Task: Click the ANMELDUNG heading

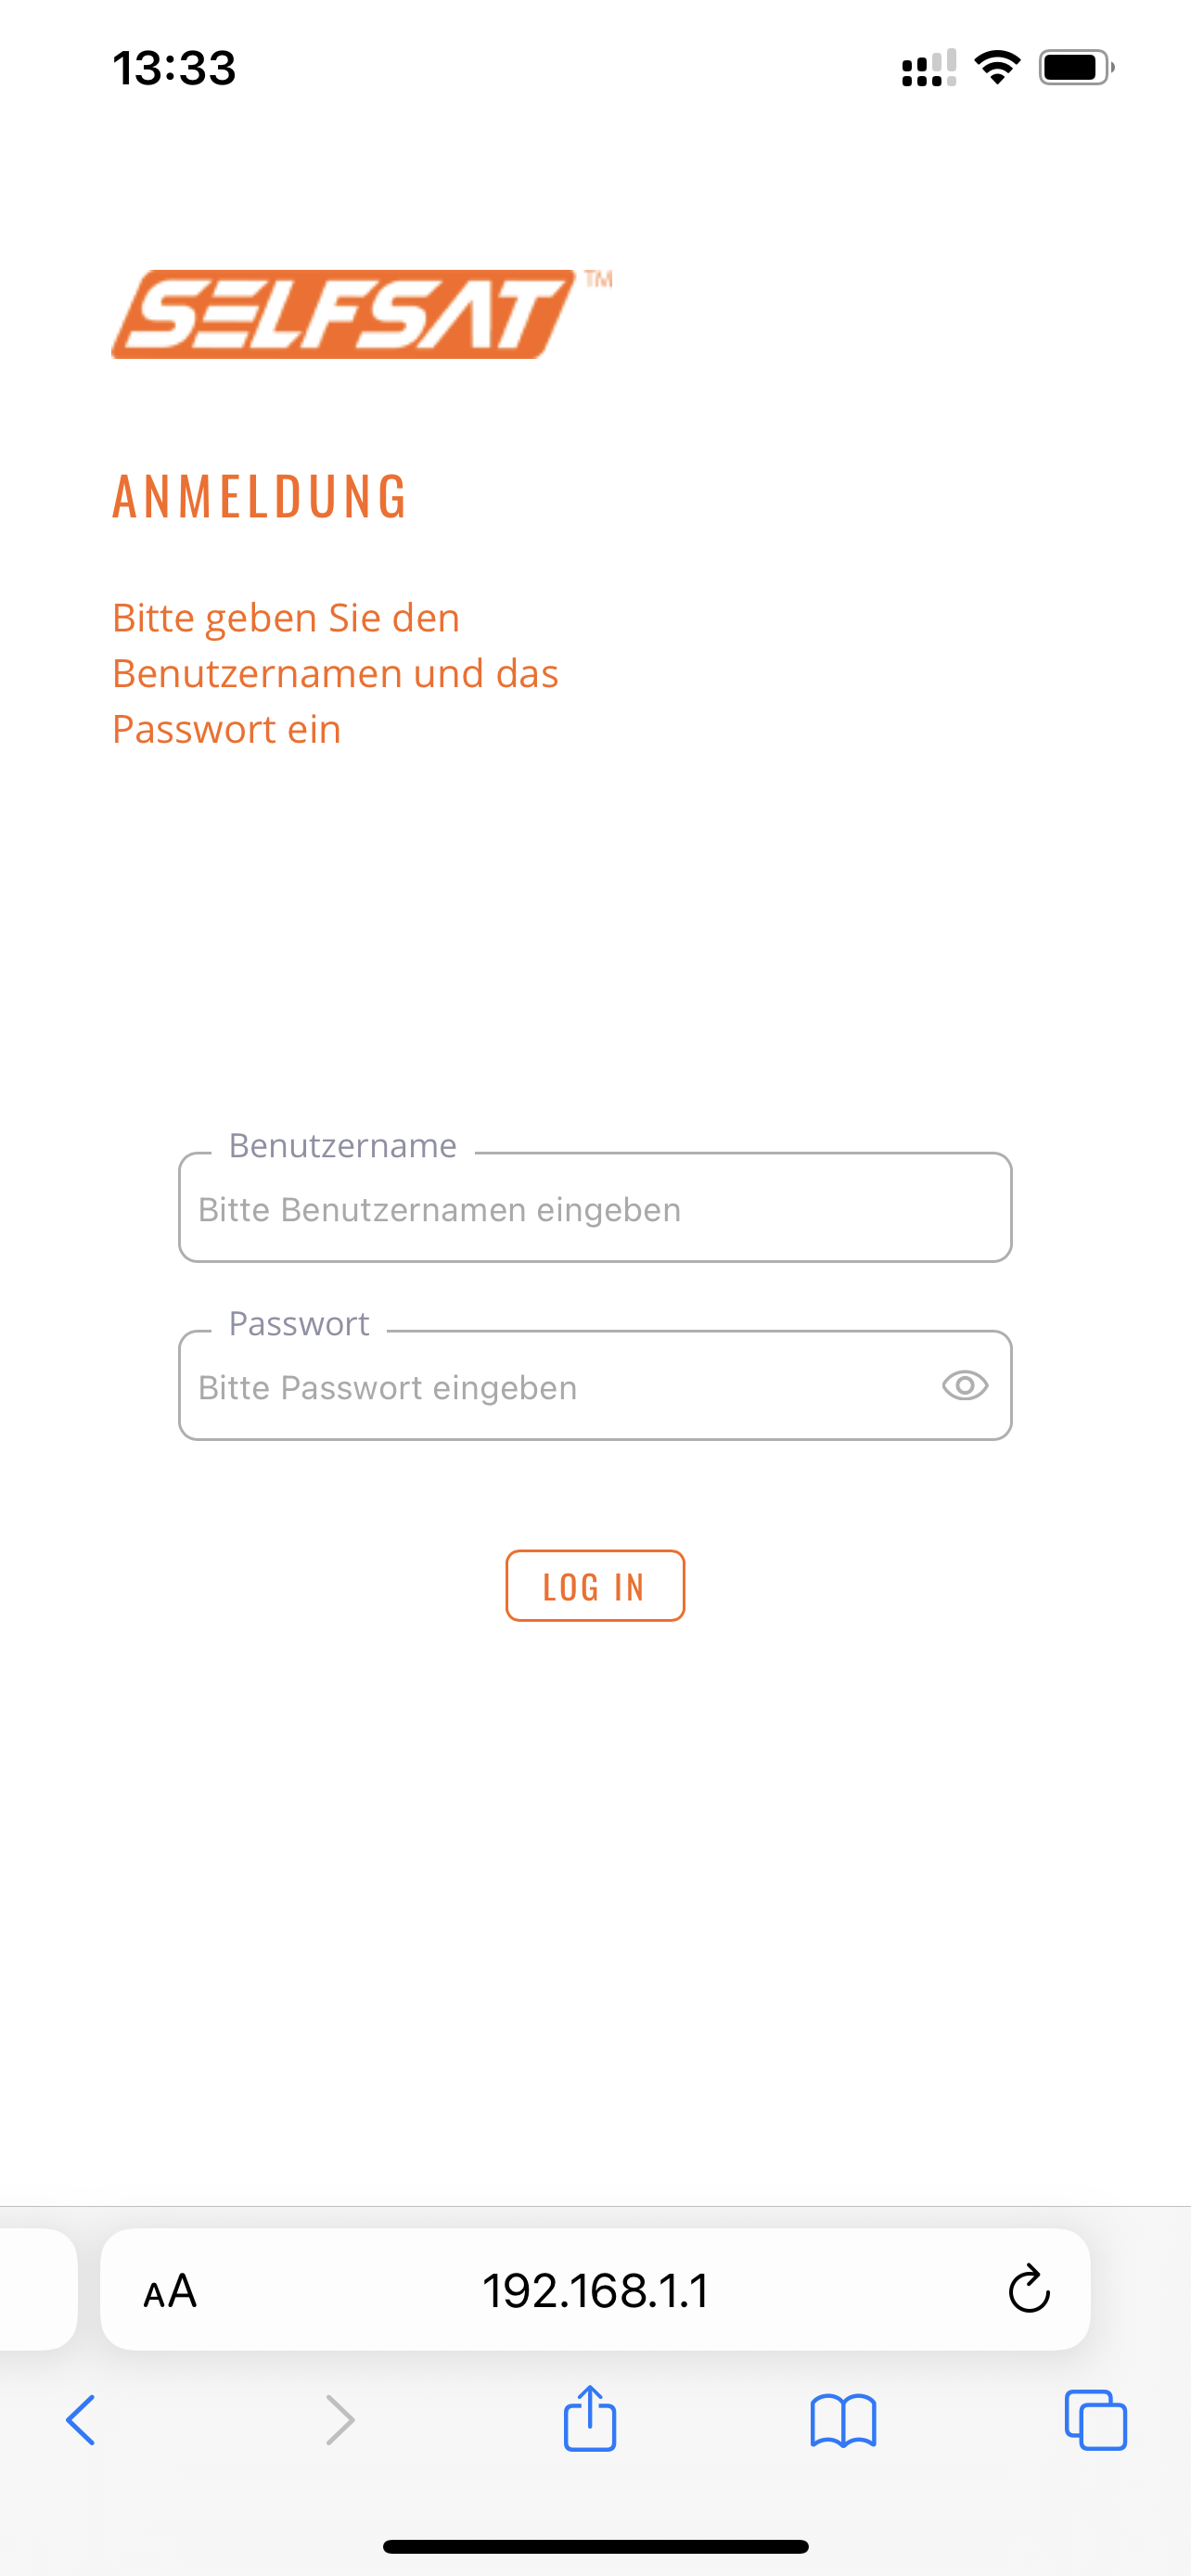Action: (x=260, y=496)
